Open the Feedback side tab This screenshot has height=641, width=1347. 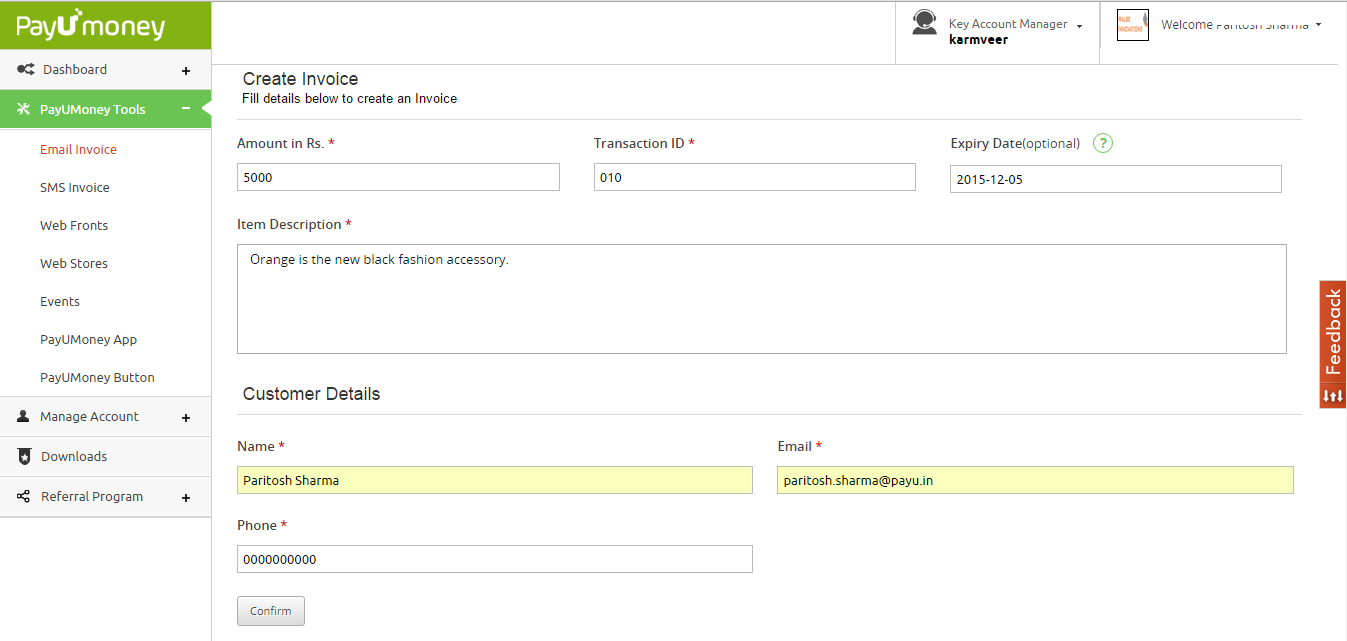pyautogui.click(x=1333, y=332)
